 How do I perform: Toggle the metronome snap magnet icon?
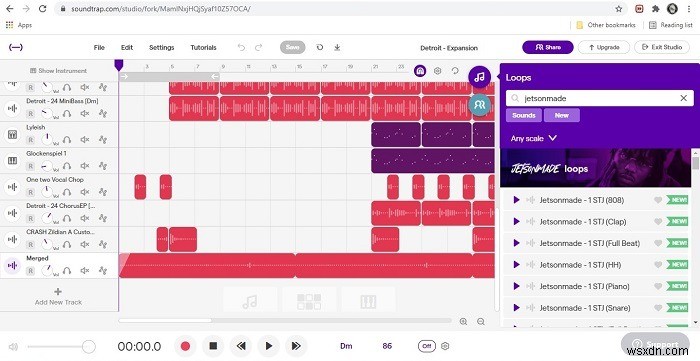[420, 71]
